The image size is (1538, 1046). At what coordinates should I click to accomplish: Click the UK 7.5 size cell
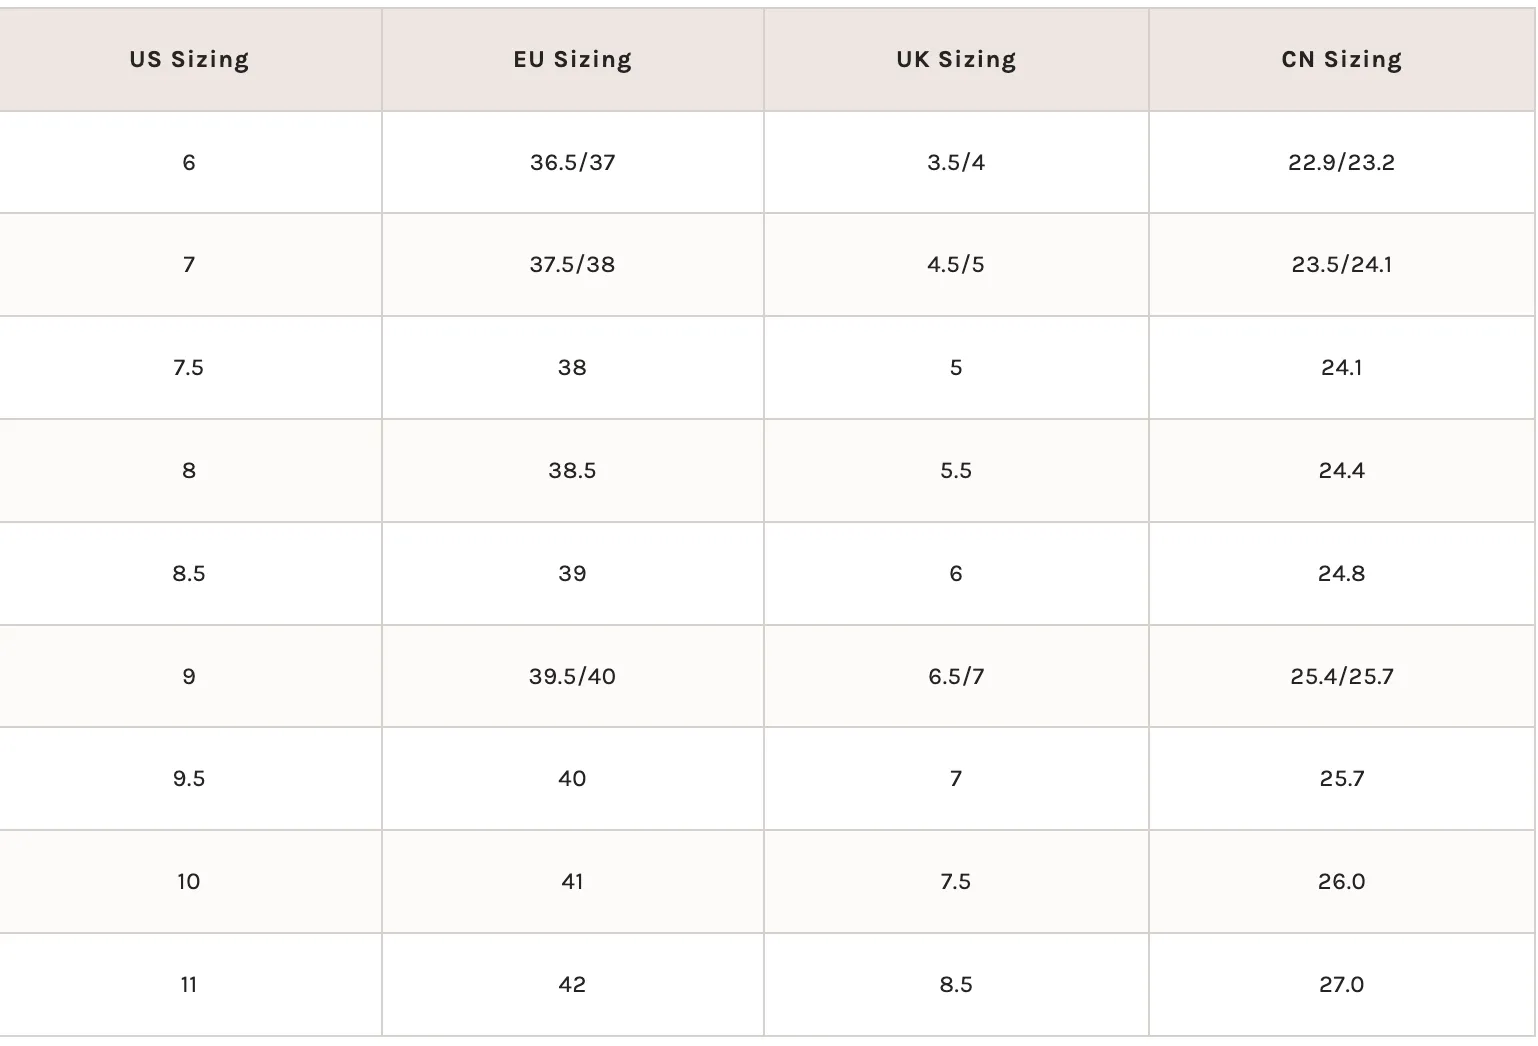point(957,882)
